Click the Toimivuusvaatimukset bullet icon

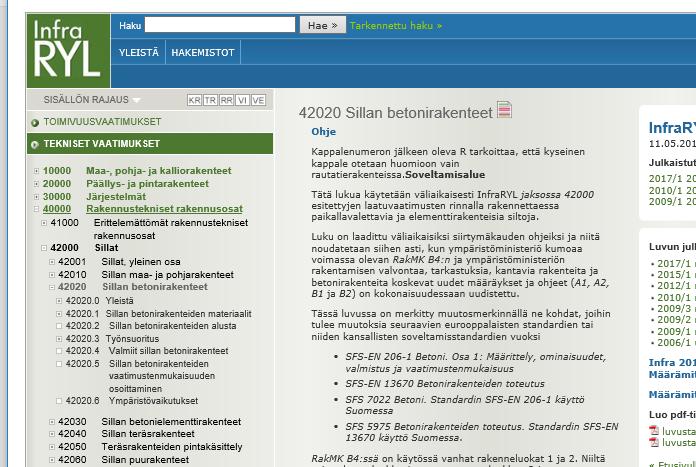[35, 123]
